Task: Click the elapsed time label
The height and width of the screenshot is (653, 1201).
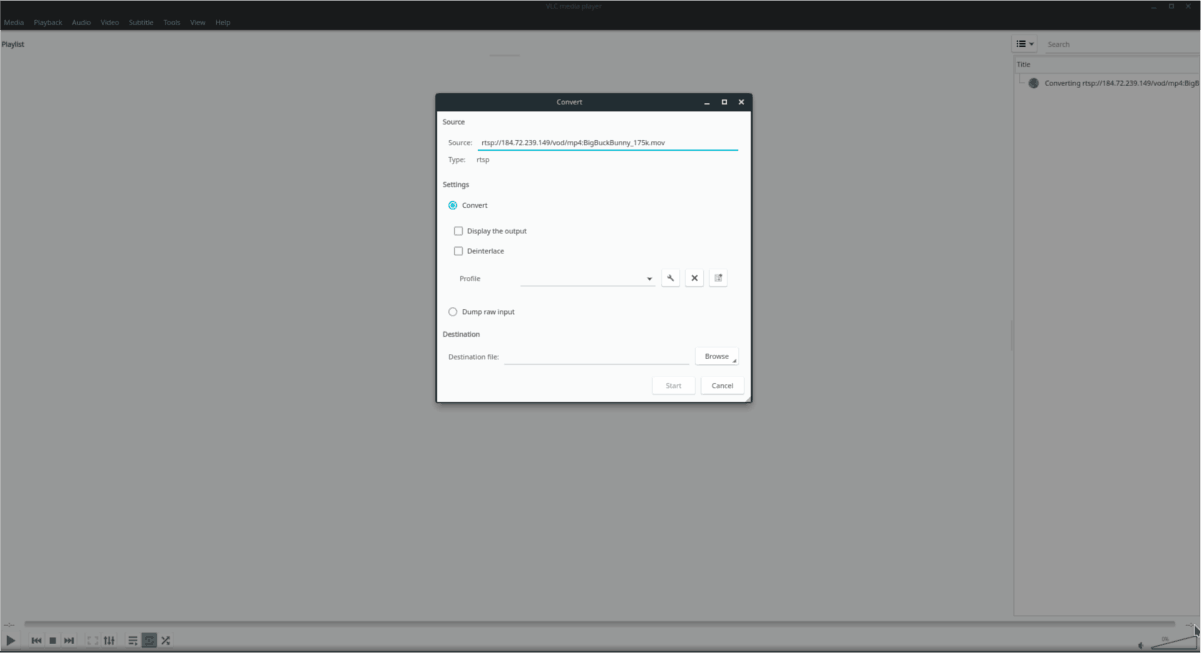Action: click(9, 624)
